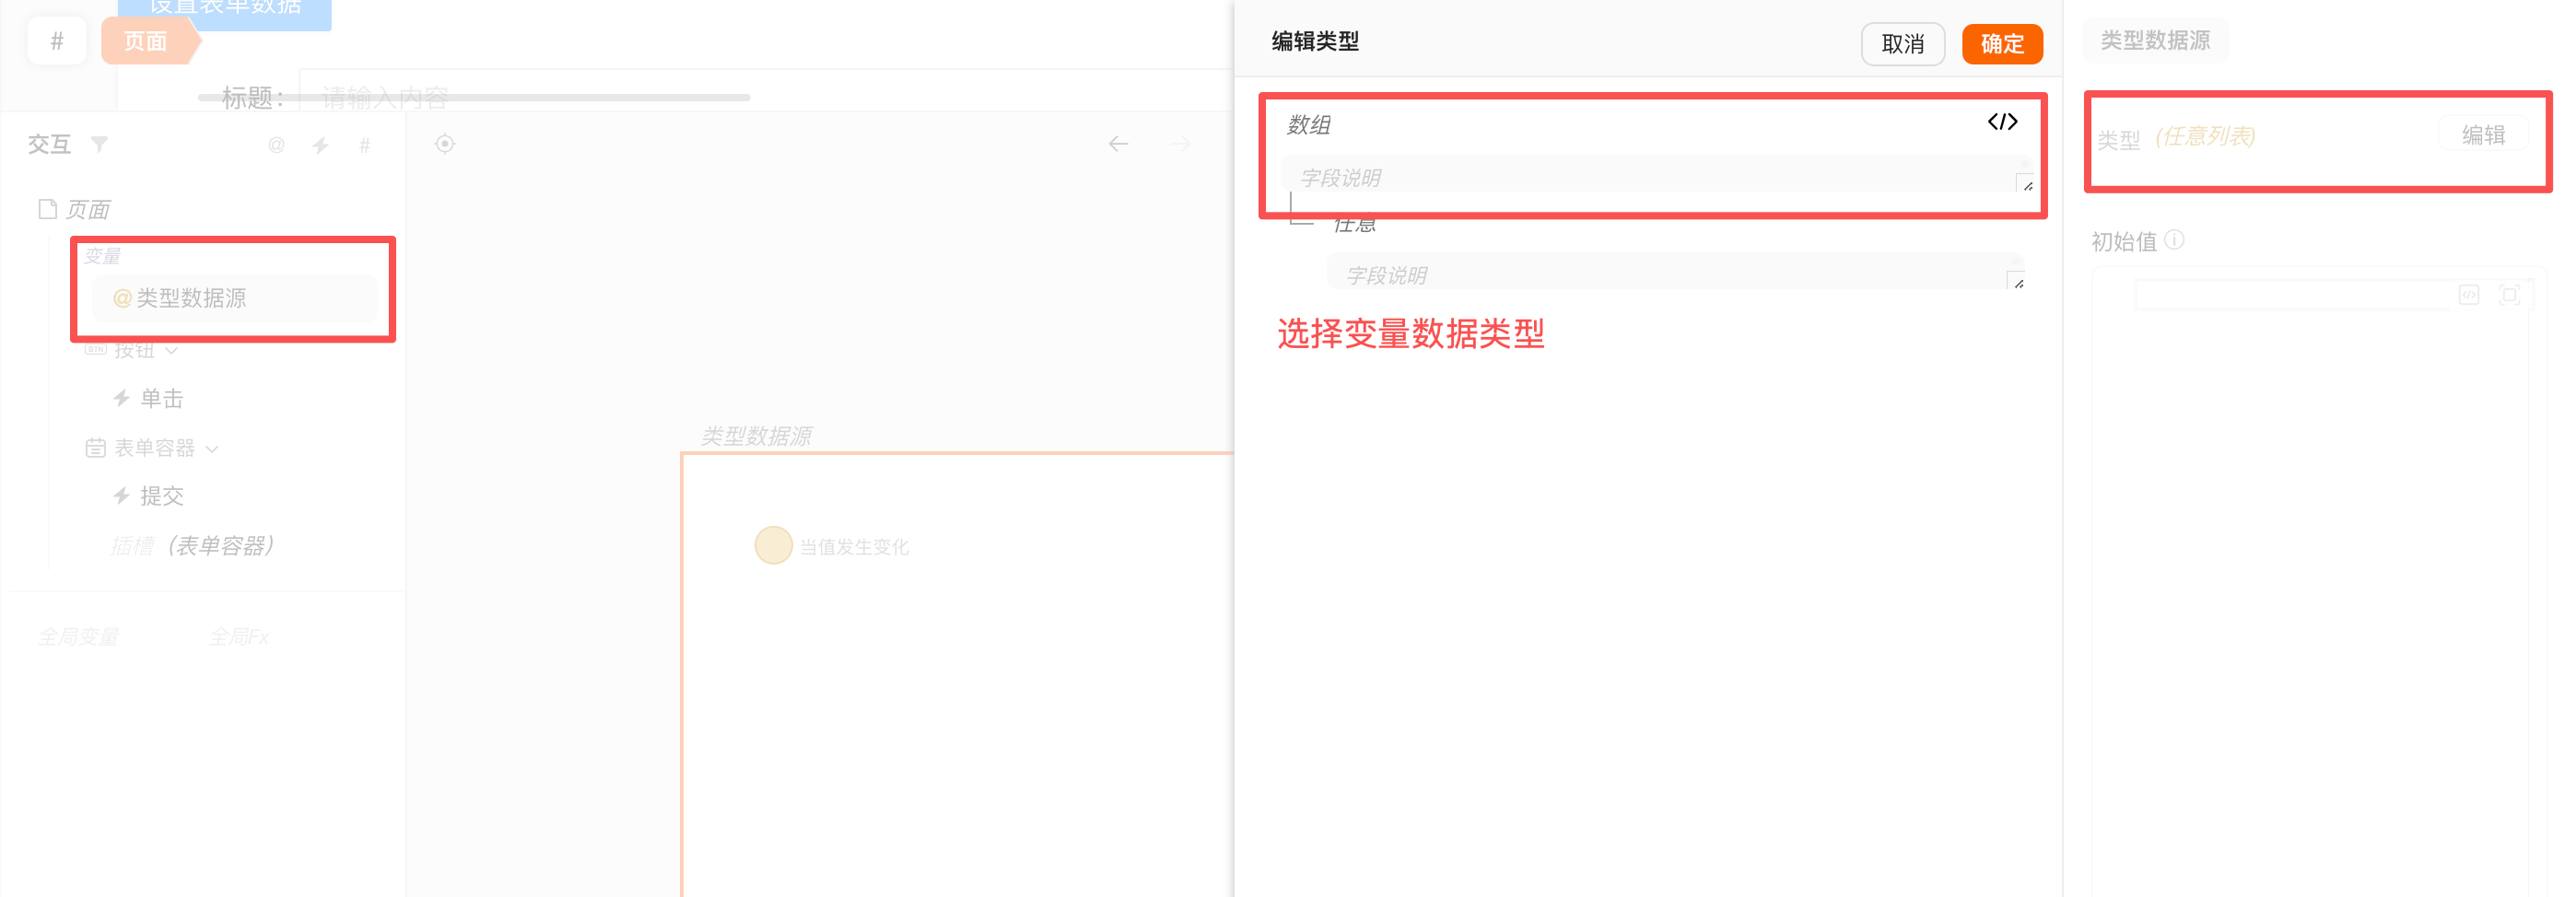Click the code toggle icon beside 数组
Image resolution: width=2576 pixels, height=897 pixels.
point(2002,122)
